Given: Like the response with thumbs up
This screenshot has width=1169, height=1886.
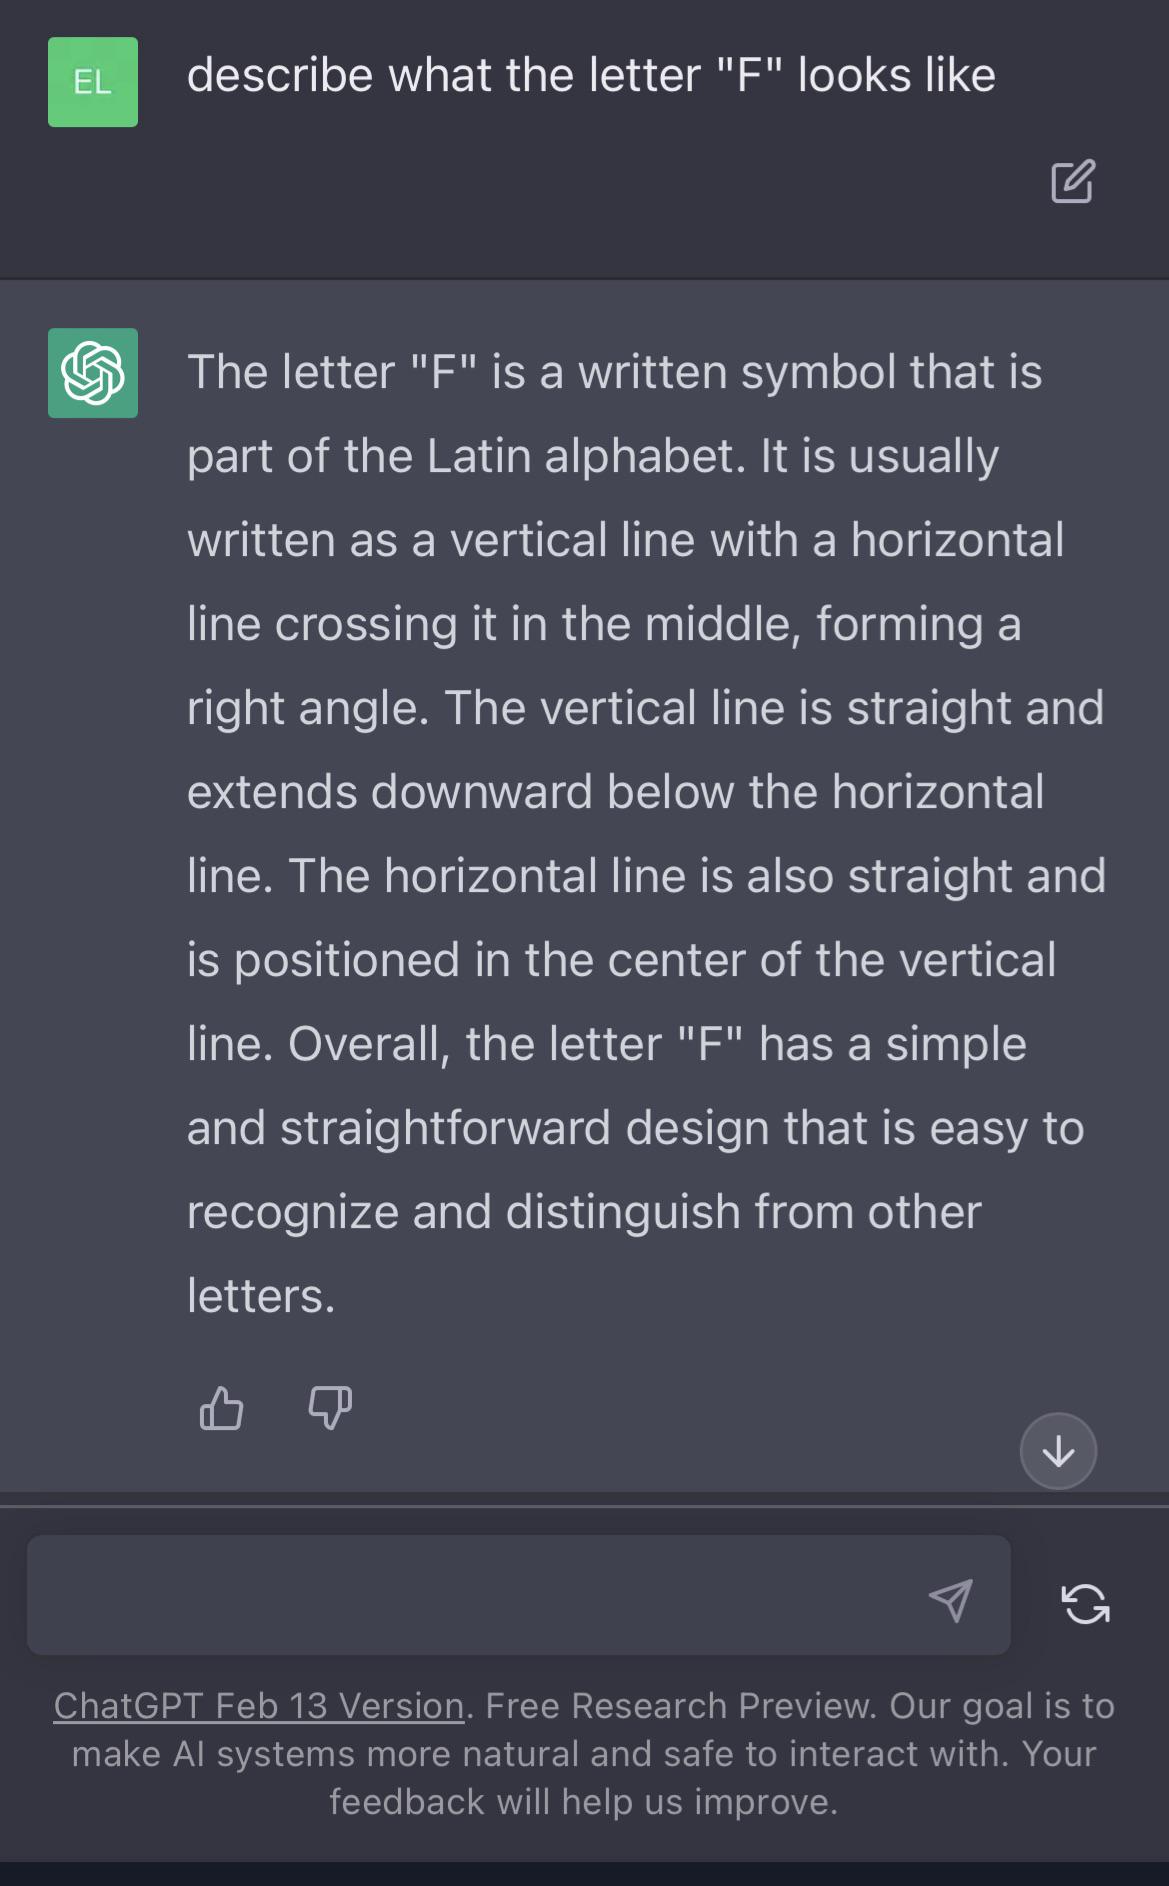Looking at the screenshot, I should pos(221,1408).
